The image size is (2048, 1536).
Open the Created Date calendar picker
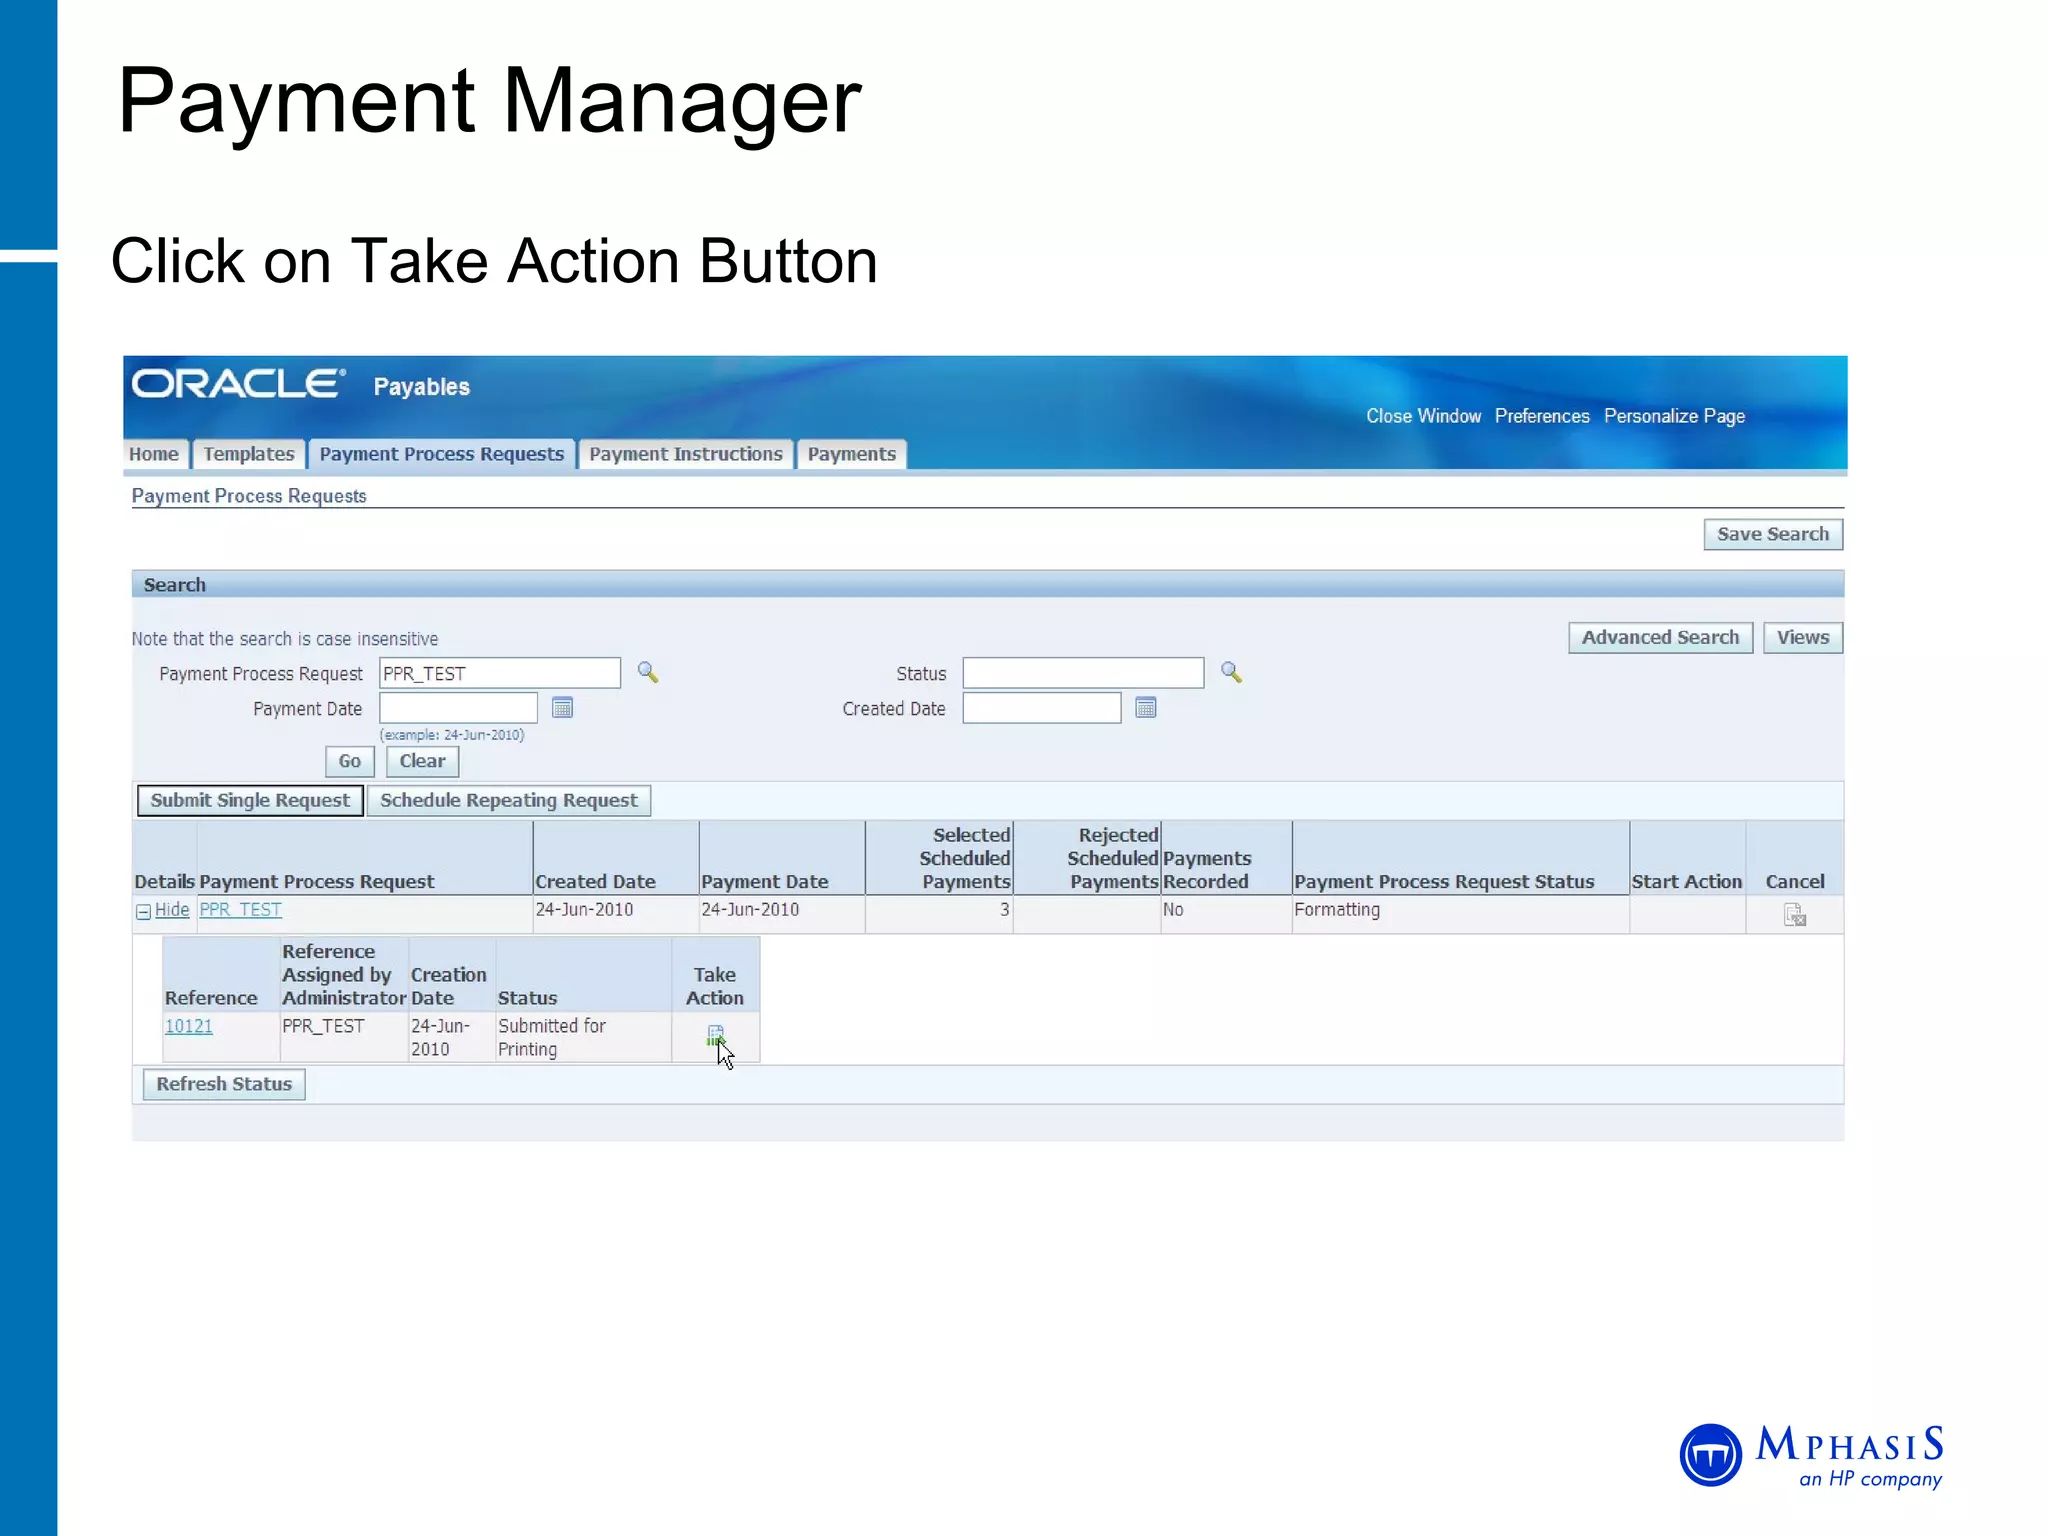point(1146,708)
